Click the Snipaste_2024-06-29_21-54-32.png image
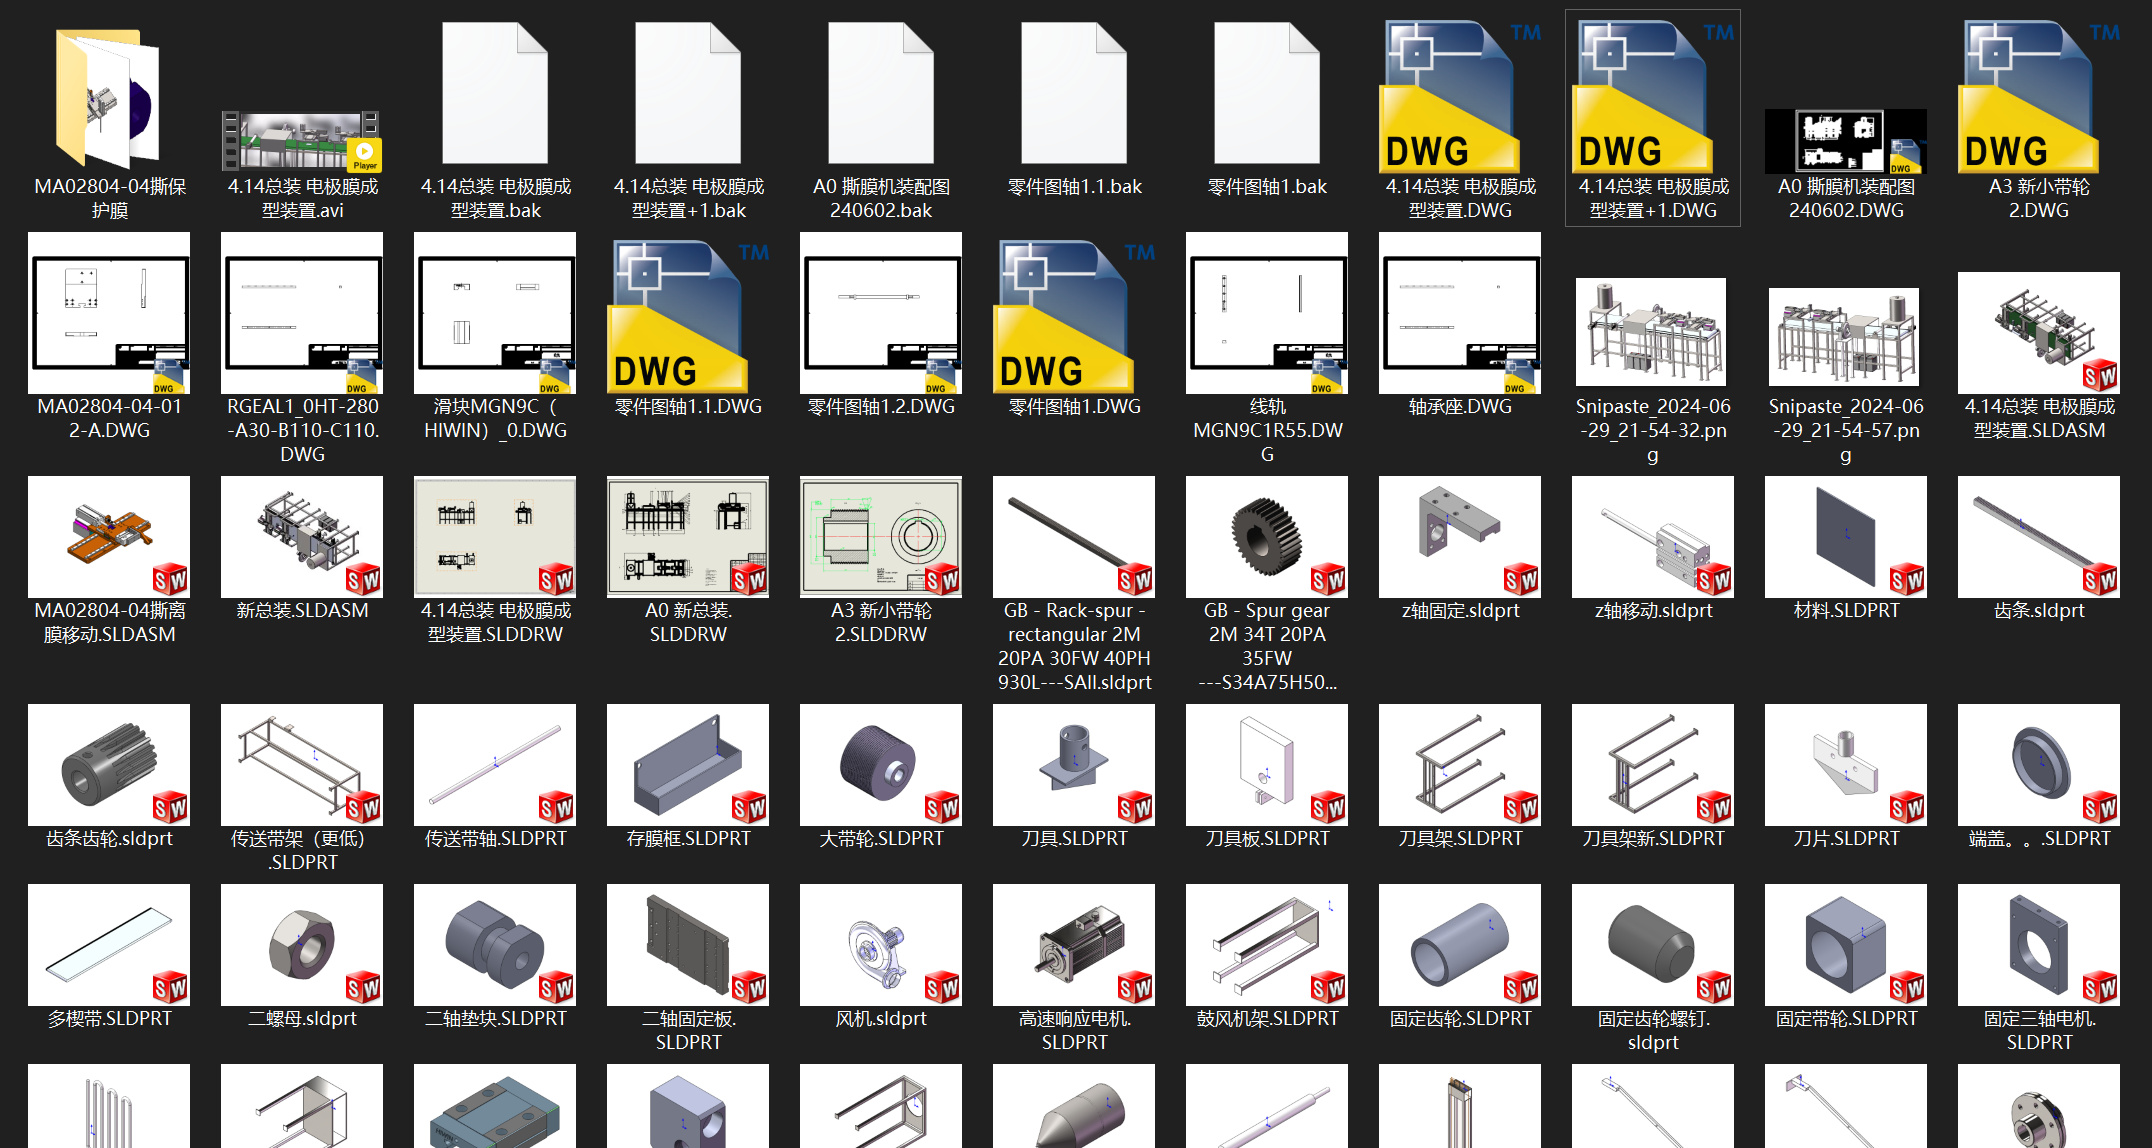The height and width of the screenshot is (1148, 2152). tap(1651, 332)
